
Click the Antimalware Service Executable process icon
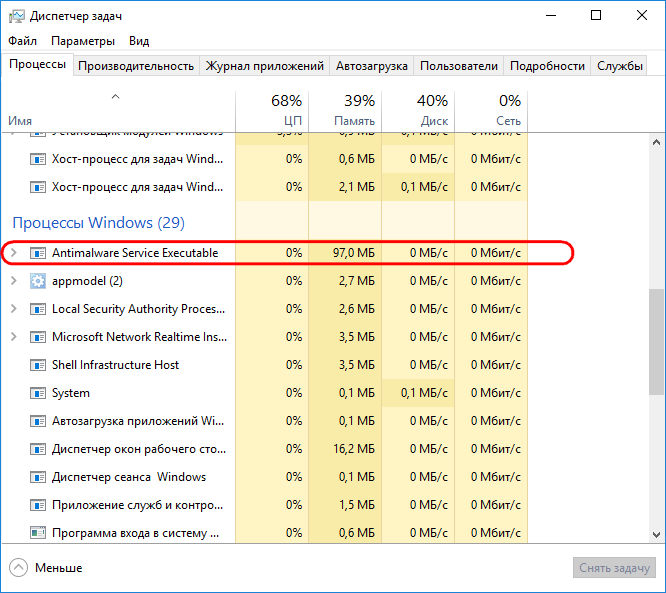tap(38, 253)
